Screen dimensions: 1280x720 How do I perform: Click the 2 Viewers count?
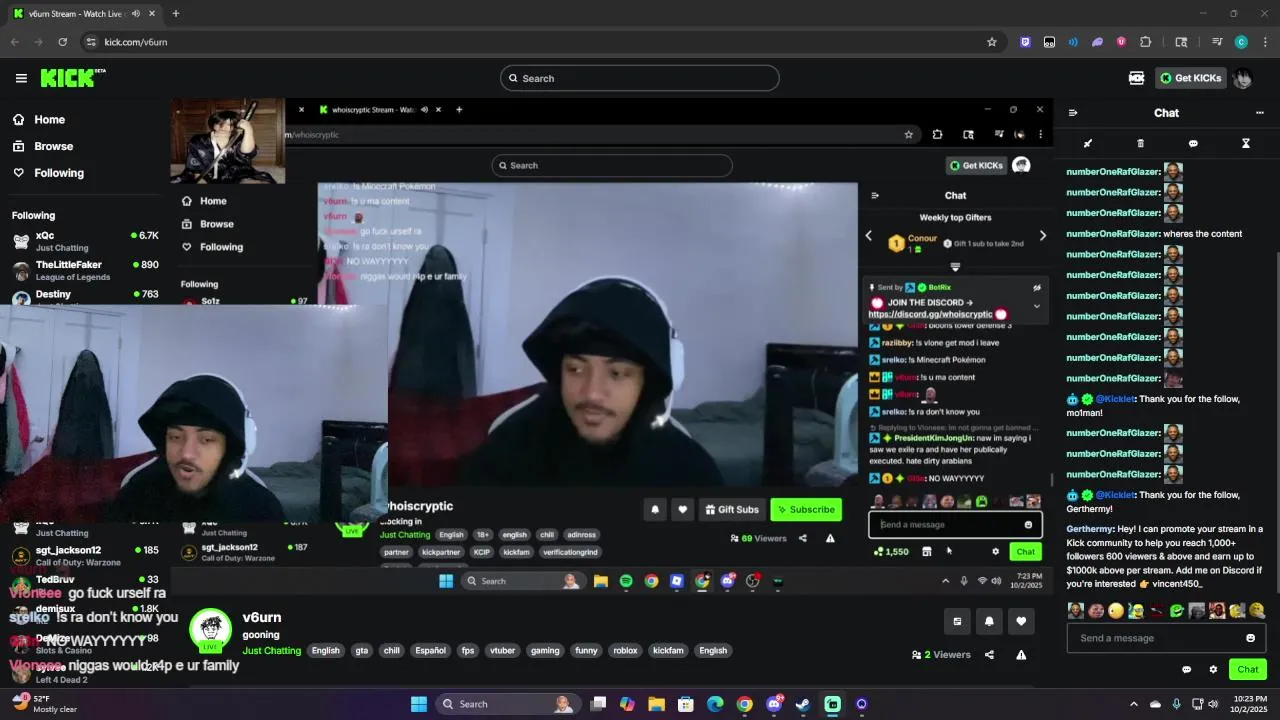[941, 655]
